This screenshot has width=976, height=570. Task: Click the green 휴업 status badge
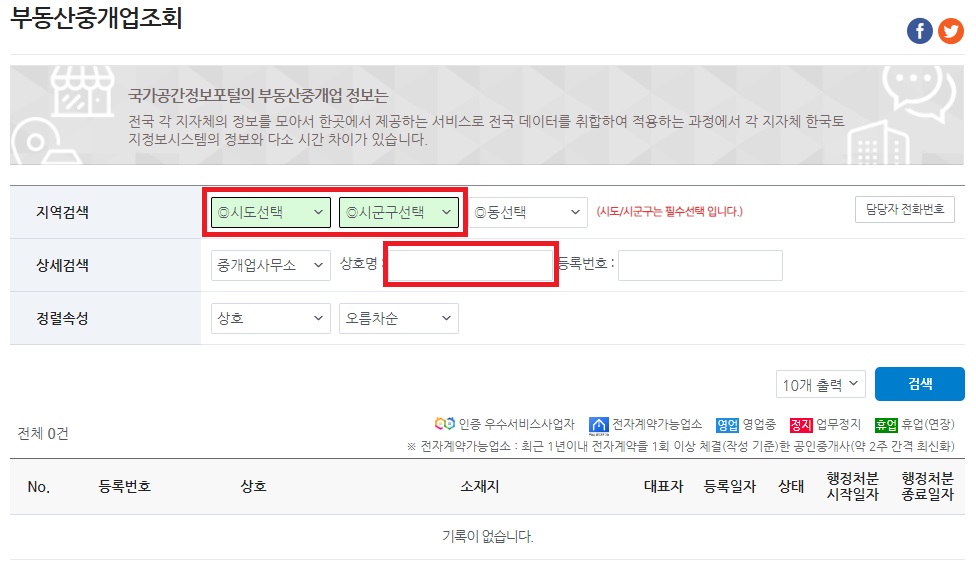coord(886,425)
